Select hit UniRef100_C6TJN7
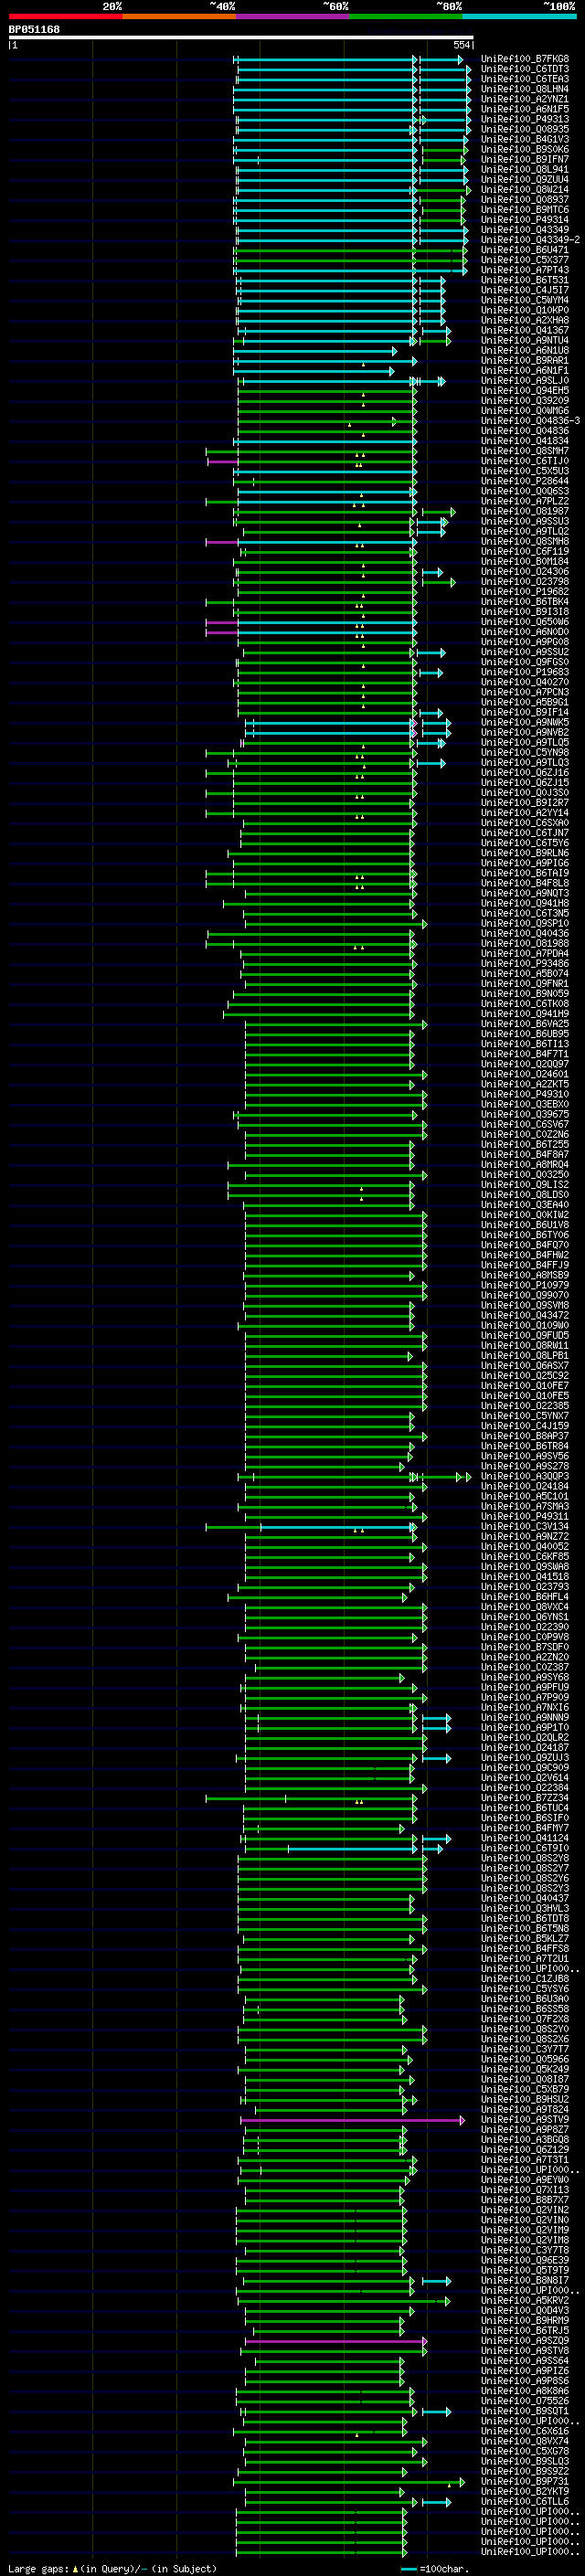The height and width of the screenshot is (2576, 585). [525, 833]
